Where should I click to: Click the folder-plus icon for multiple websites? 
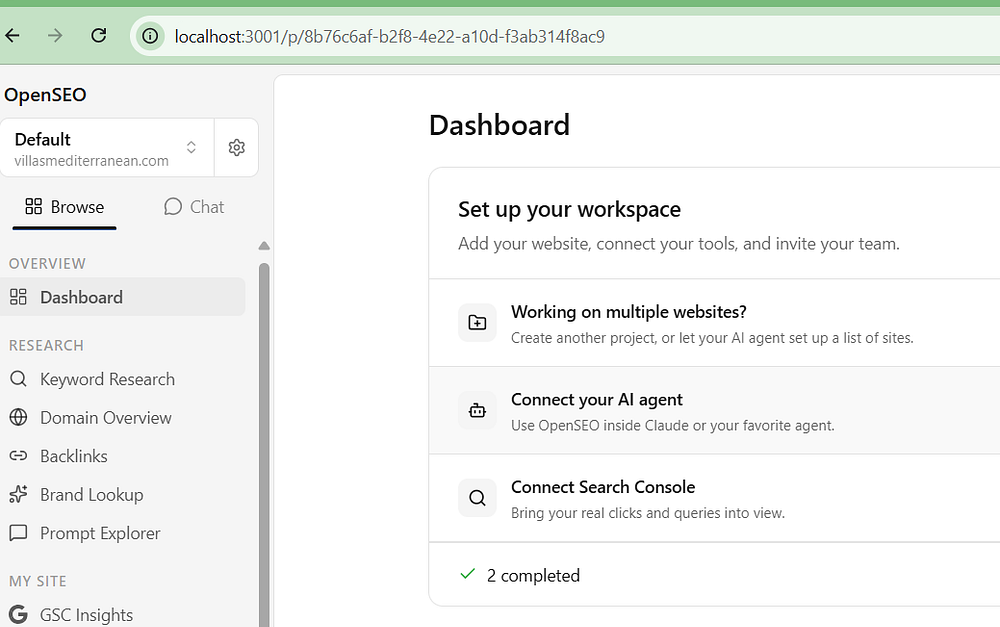[477, 323]
